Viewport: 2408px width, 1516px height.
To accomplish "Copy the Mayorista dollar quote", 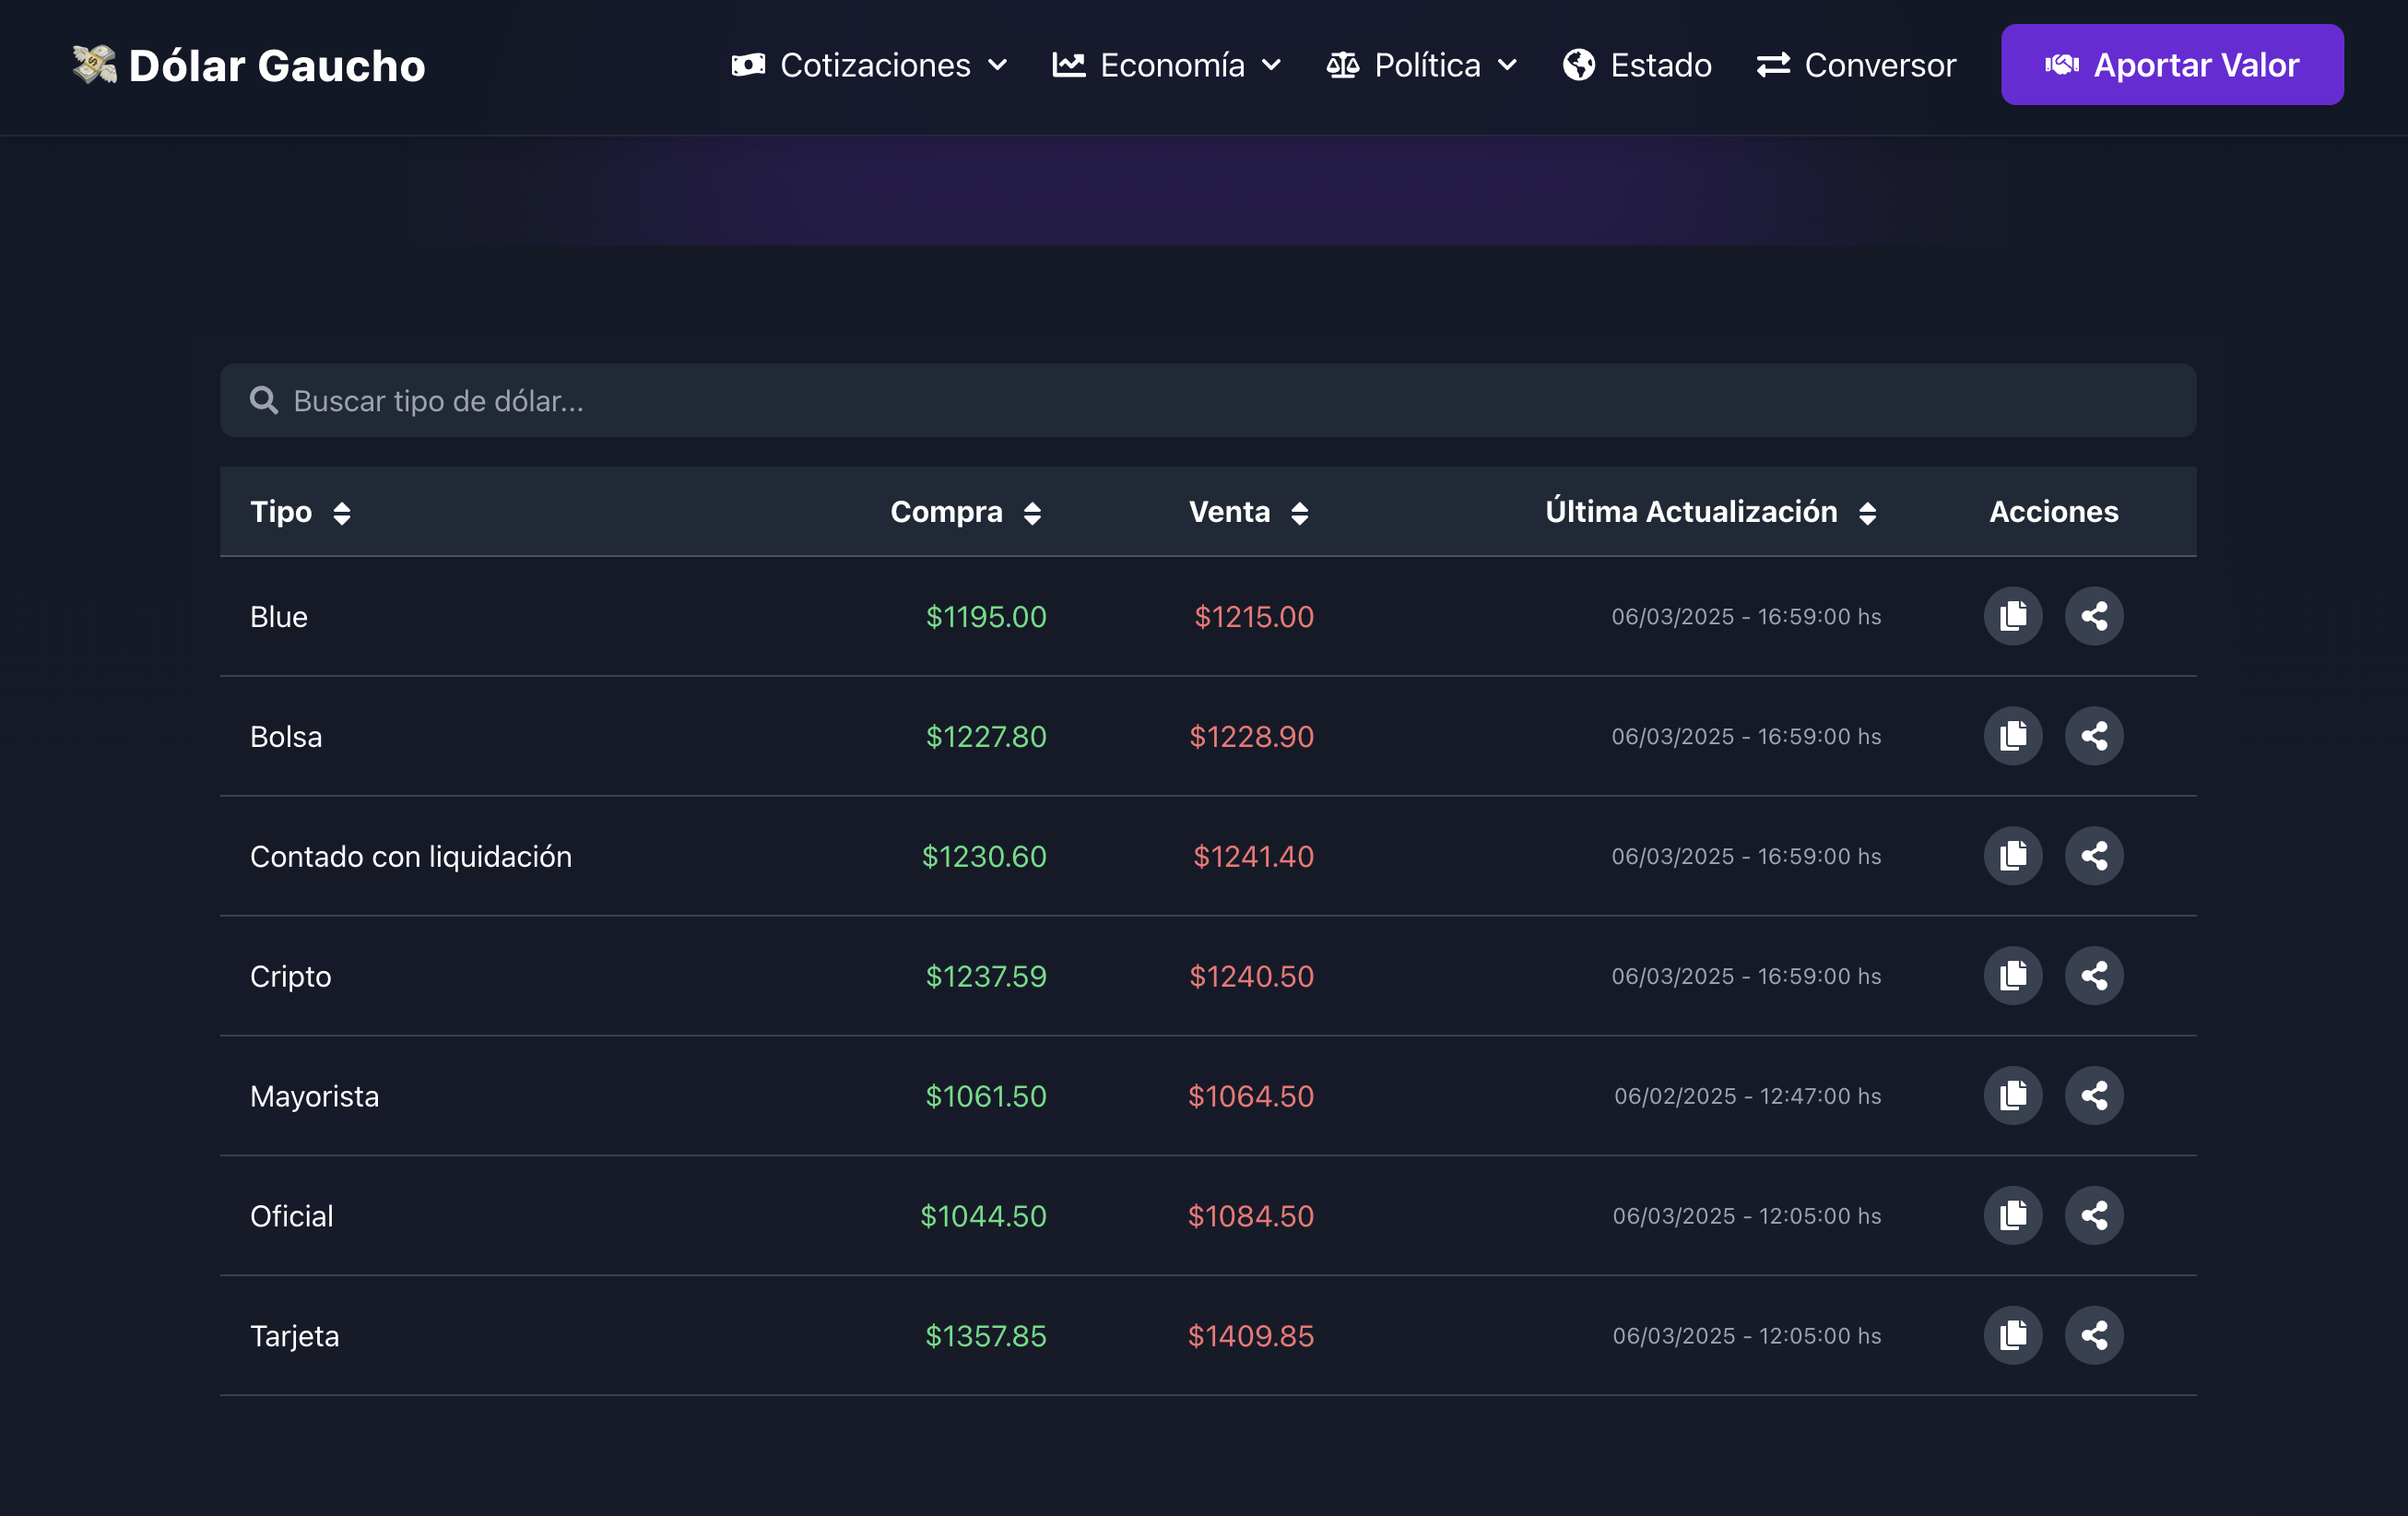I will click(2013, 1096).
